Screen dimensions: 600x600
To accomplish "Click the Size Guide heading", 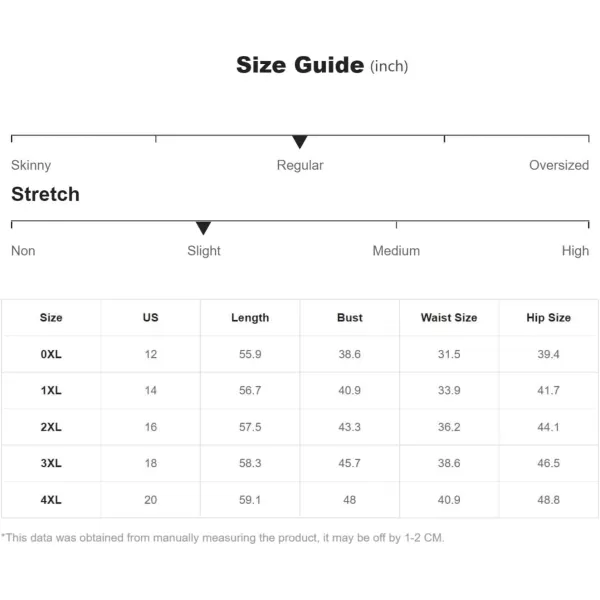I will (x=300, y=65).
